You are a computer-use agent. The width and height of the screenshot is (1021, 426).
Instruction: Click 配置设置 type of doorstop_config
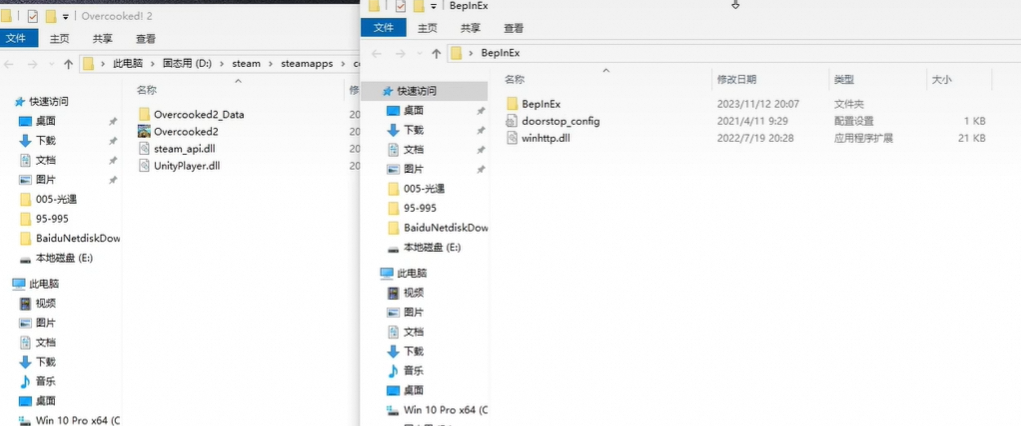pos(854,121)
